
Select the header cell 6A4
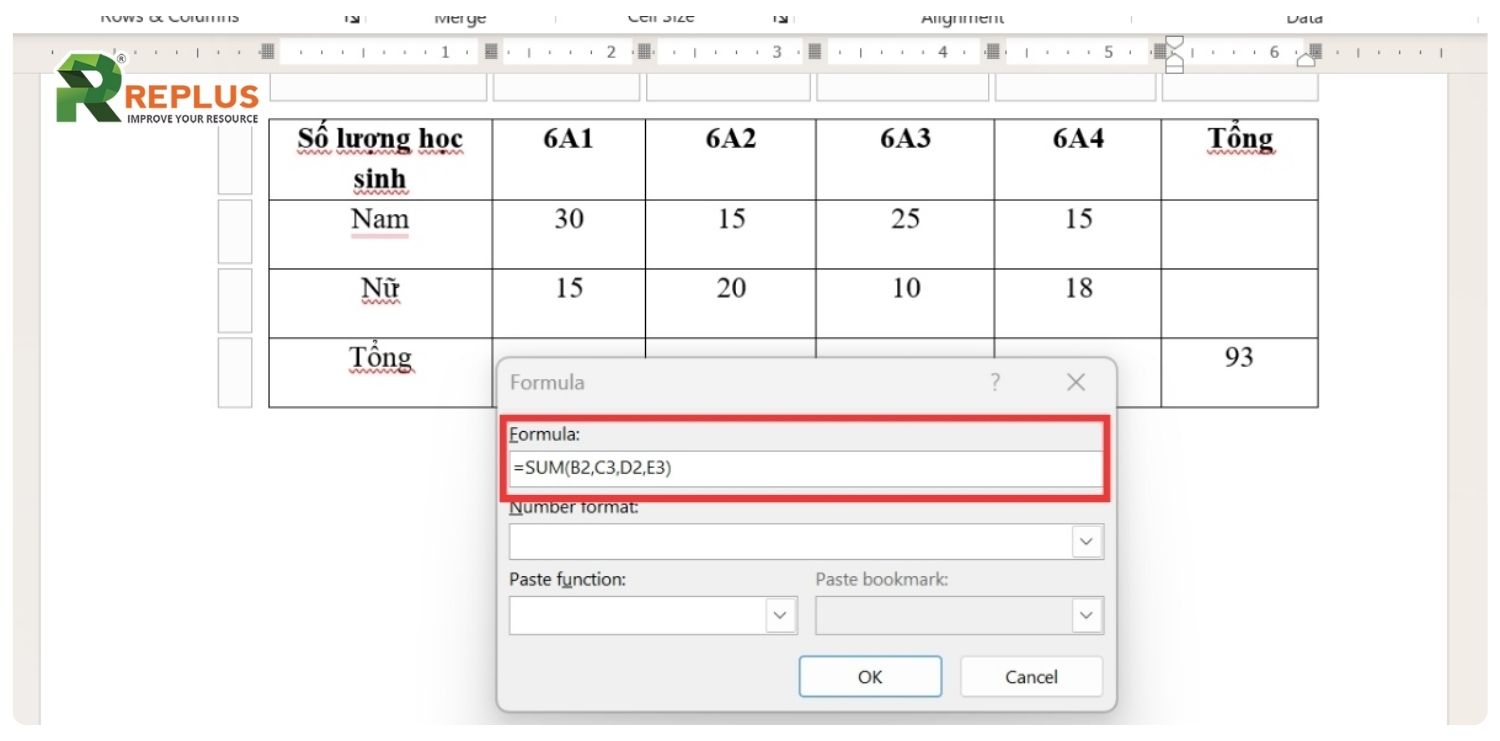1078,159
